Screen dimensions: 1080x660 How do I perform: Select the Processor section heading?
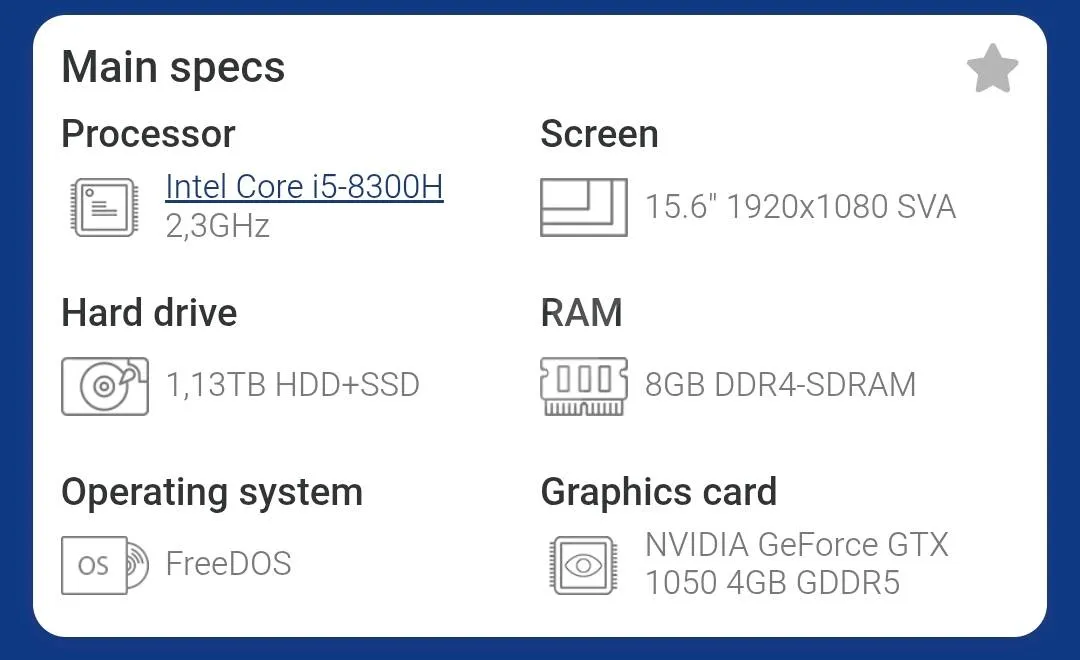[148, 134]
